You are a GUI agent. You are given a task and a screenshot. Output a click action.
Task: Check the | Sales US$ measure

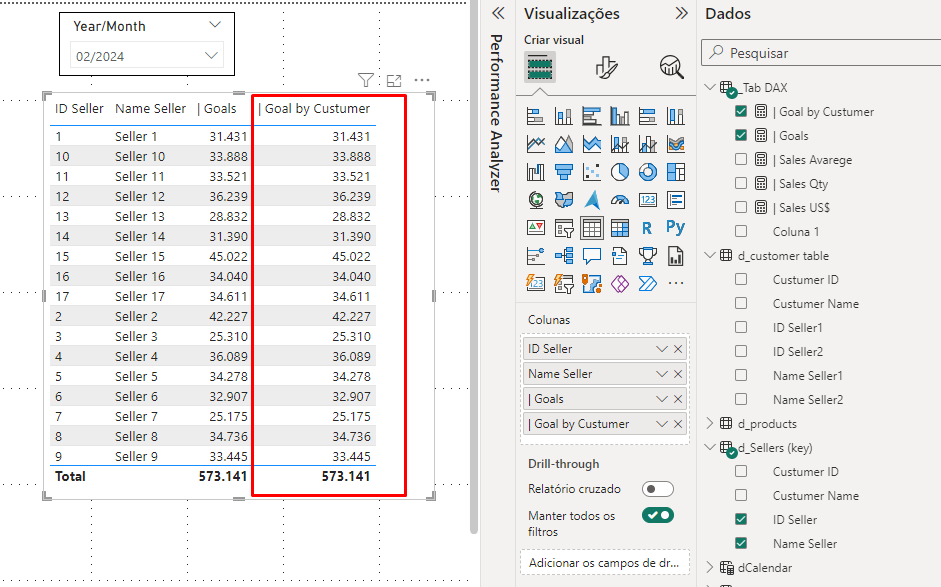741,207
